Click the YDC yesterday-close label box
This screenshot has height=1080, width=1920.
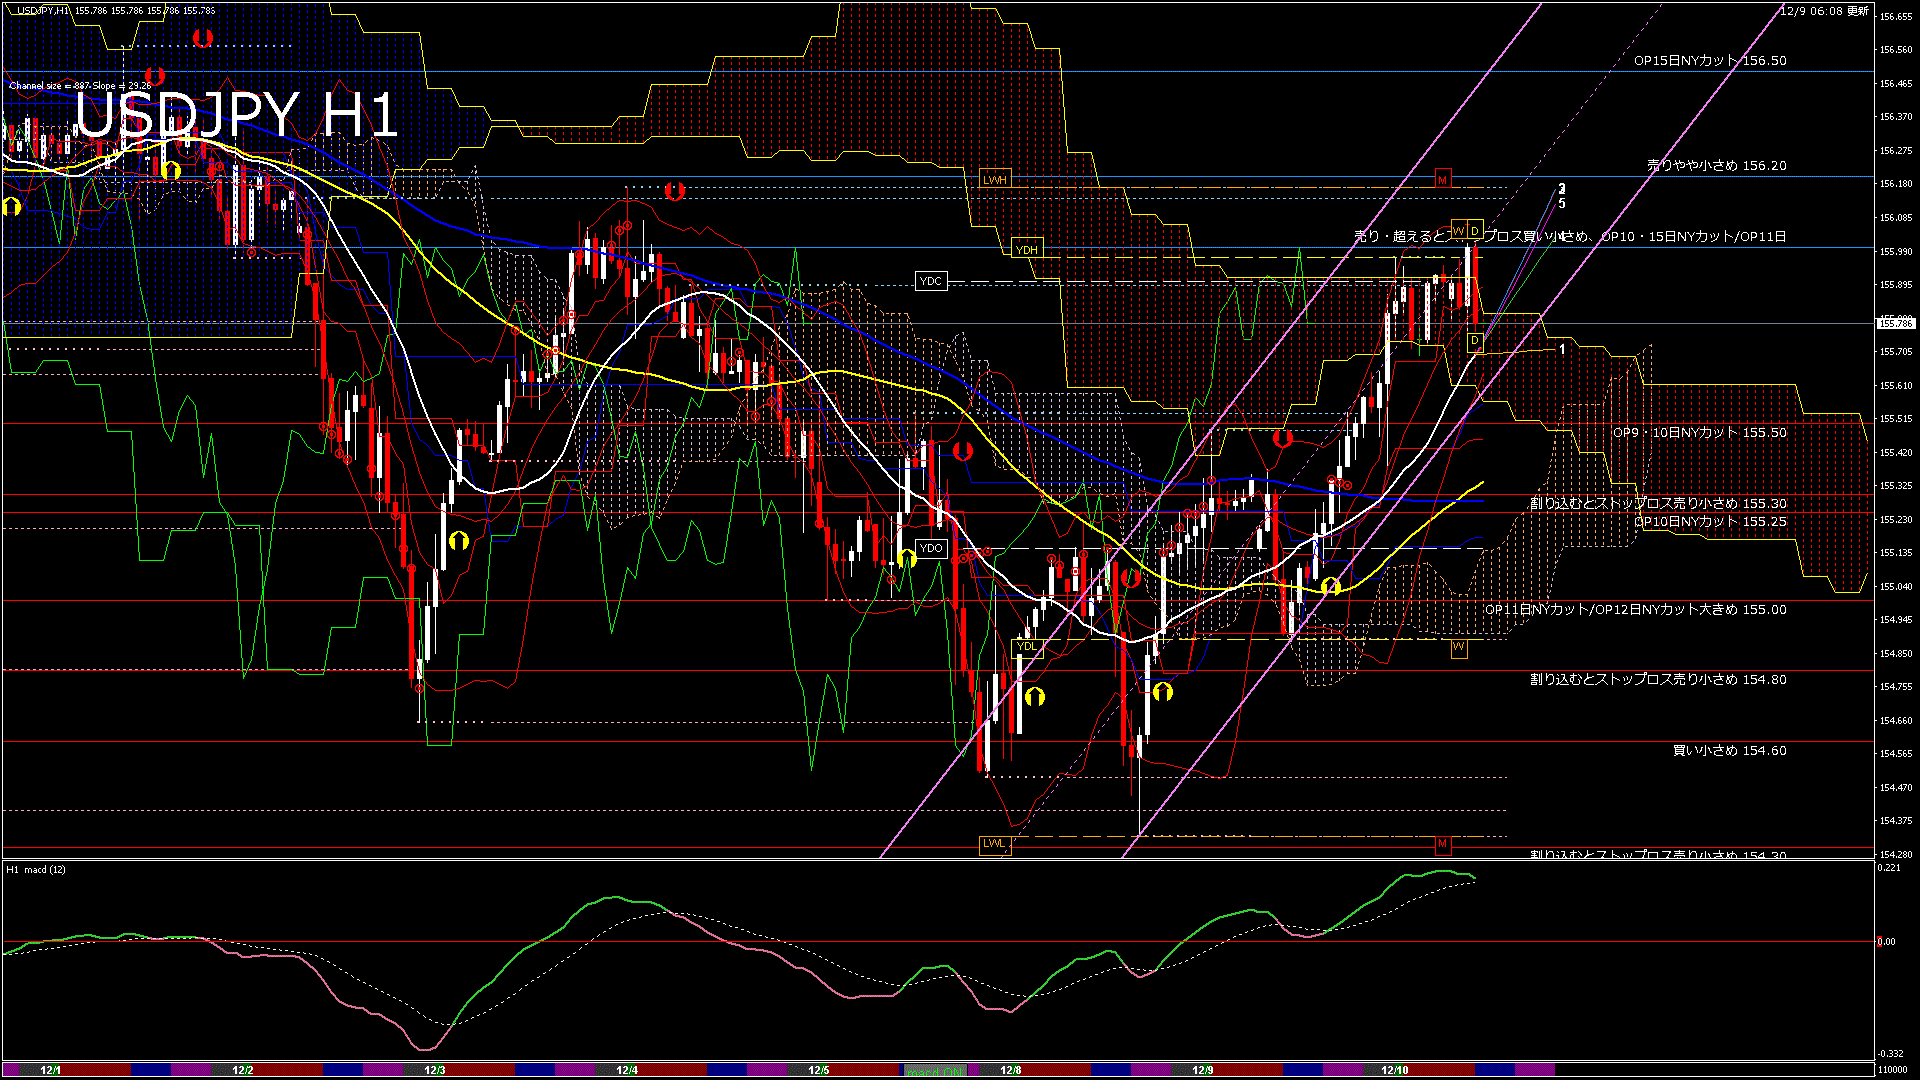(930, 281)
